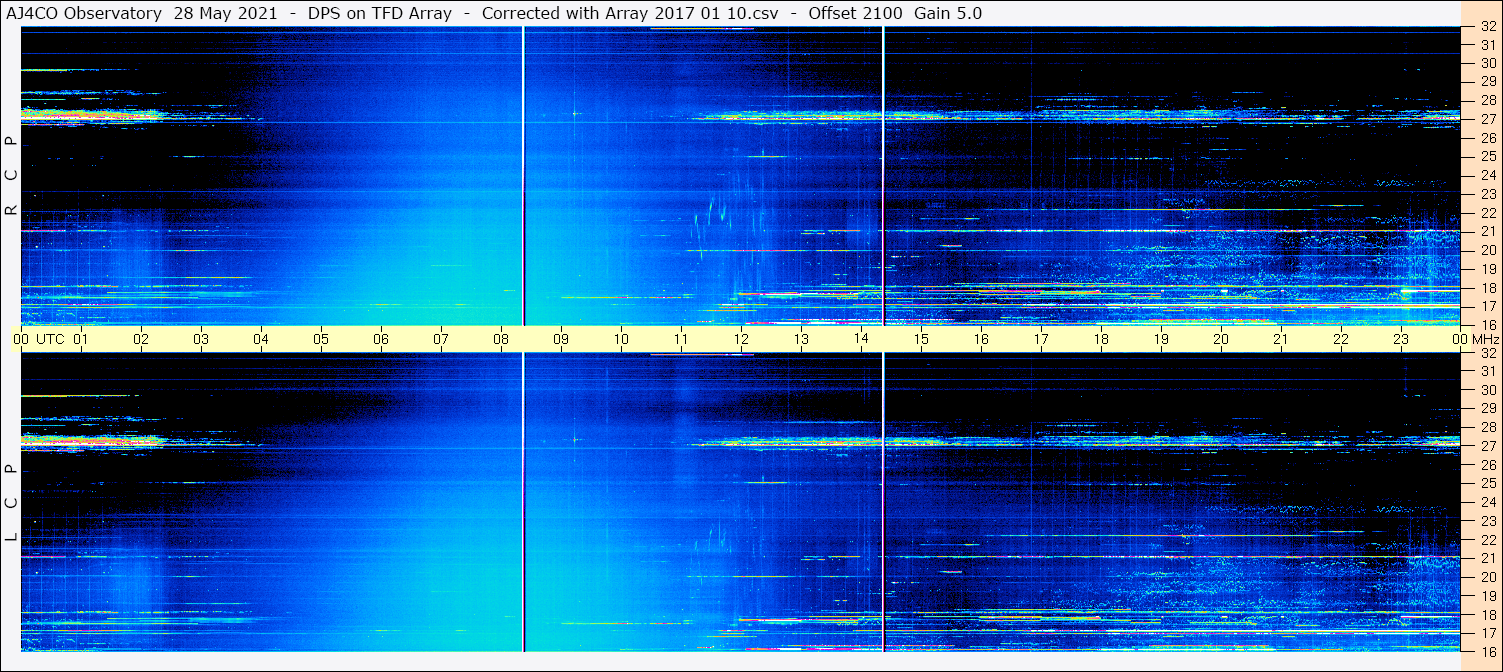Click the 23 hour label on time axis

pyautogui.click(x=1401, y=339)
